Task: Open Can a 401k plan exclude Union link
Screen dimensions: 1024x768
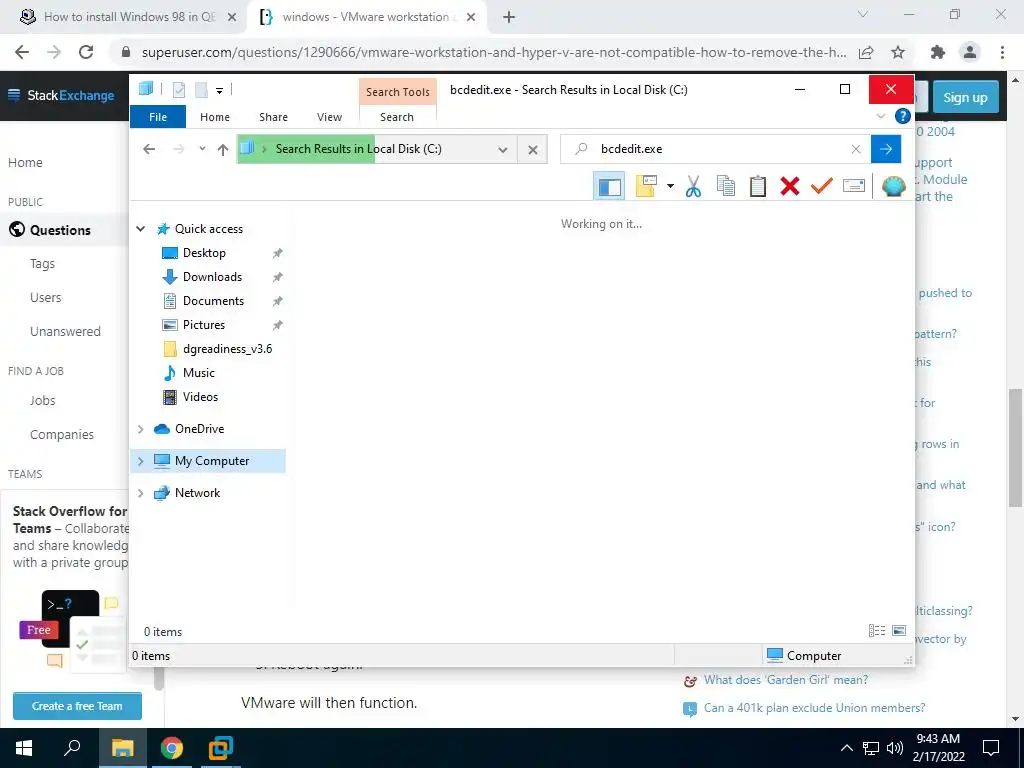Action: (814, 708)
